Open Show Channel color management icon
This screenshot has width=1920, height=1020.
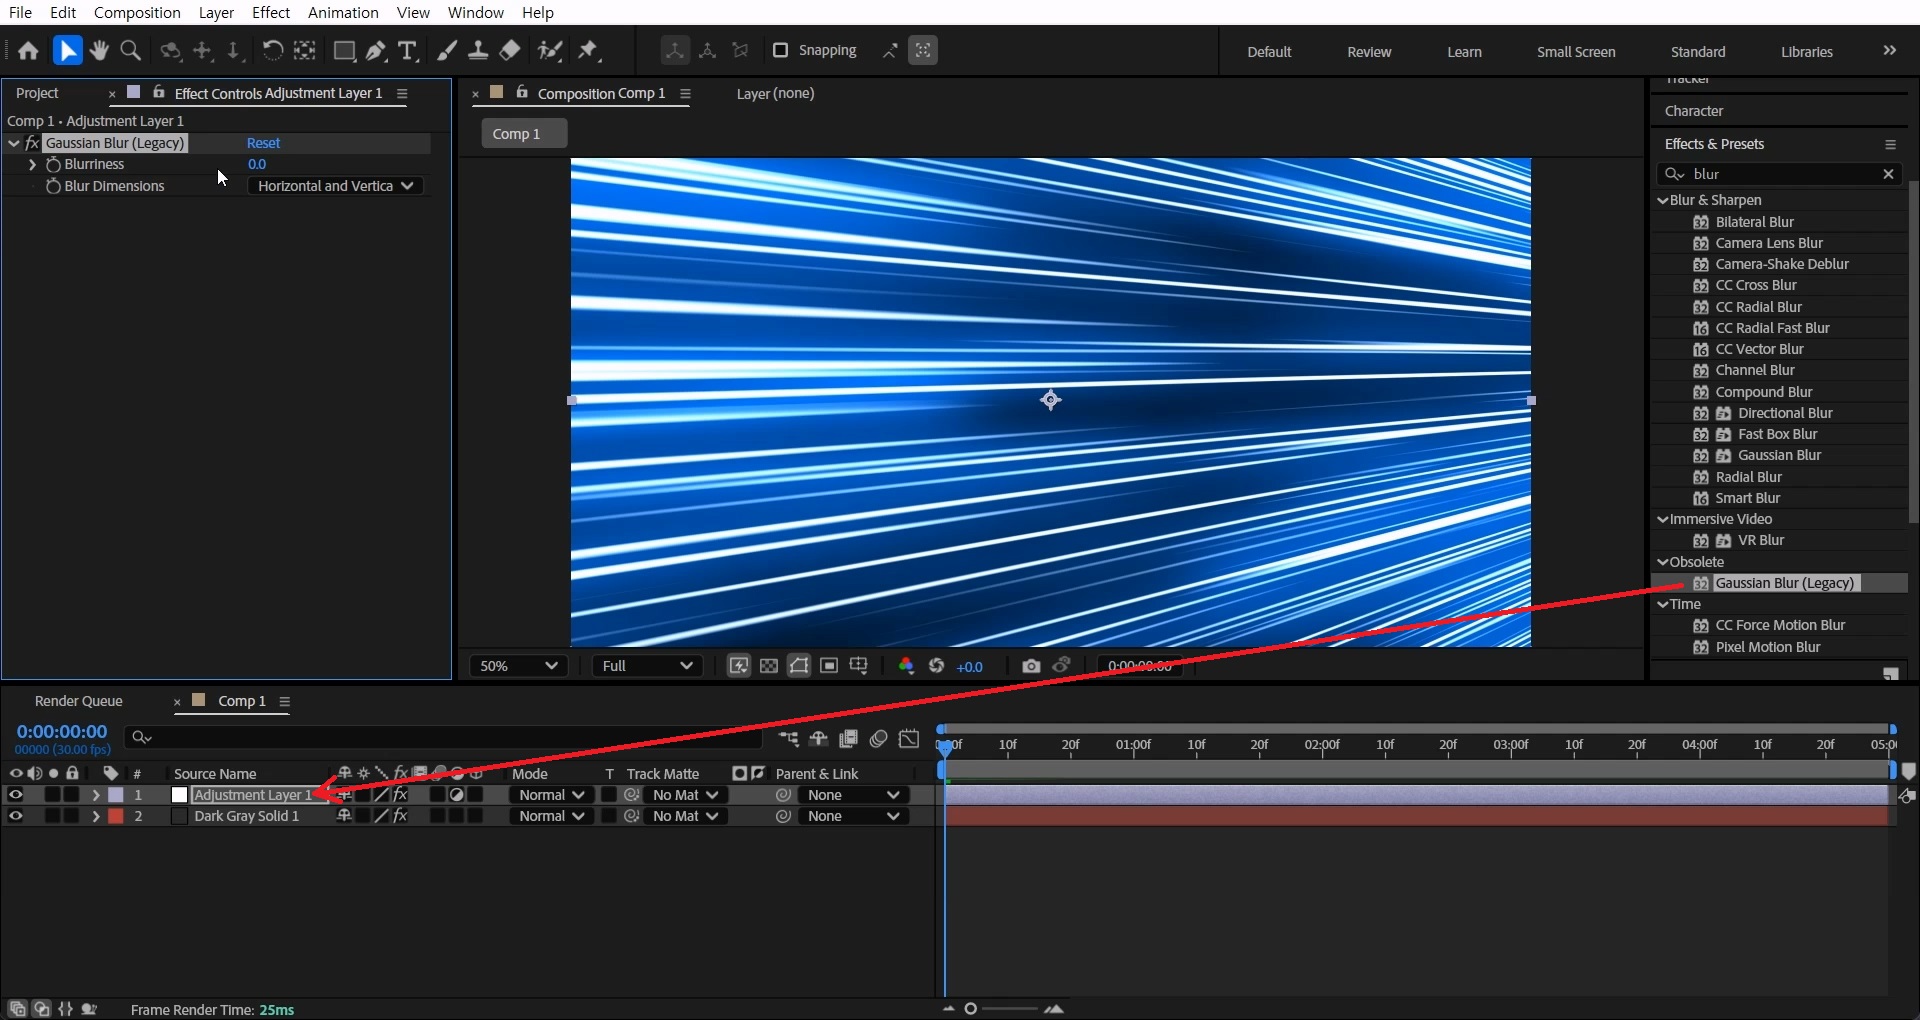(x=906, y=666)
